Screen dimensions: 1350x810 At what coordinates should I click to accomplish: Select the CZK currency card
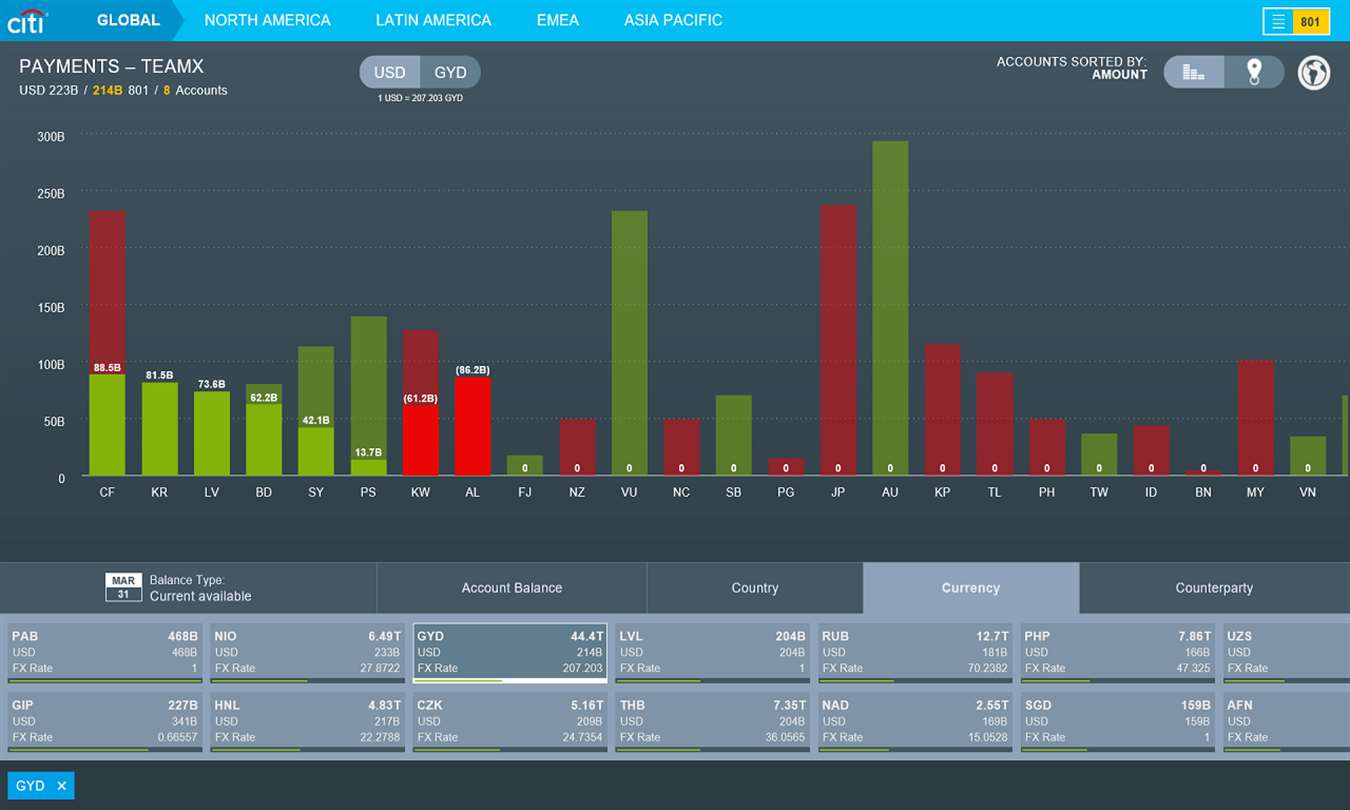pos(510,723)
